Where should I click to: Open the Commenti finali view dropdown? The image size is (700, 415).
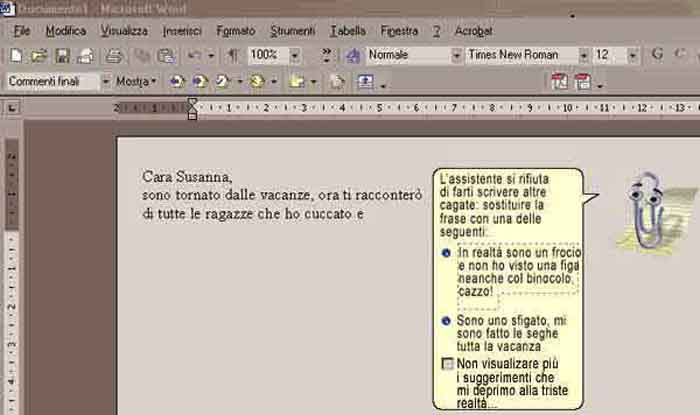[x=106, y=82]
